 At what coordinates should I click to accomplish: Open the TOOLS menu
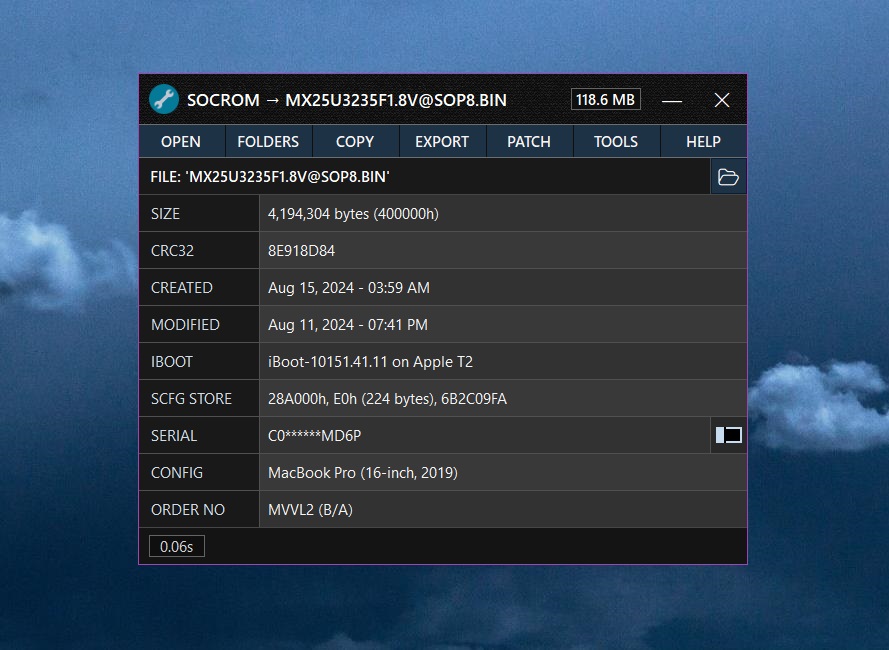tap(616, 141)
